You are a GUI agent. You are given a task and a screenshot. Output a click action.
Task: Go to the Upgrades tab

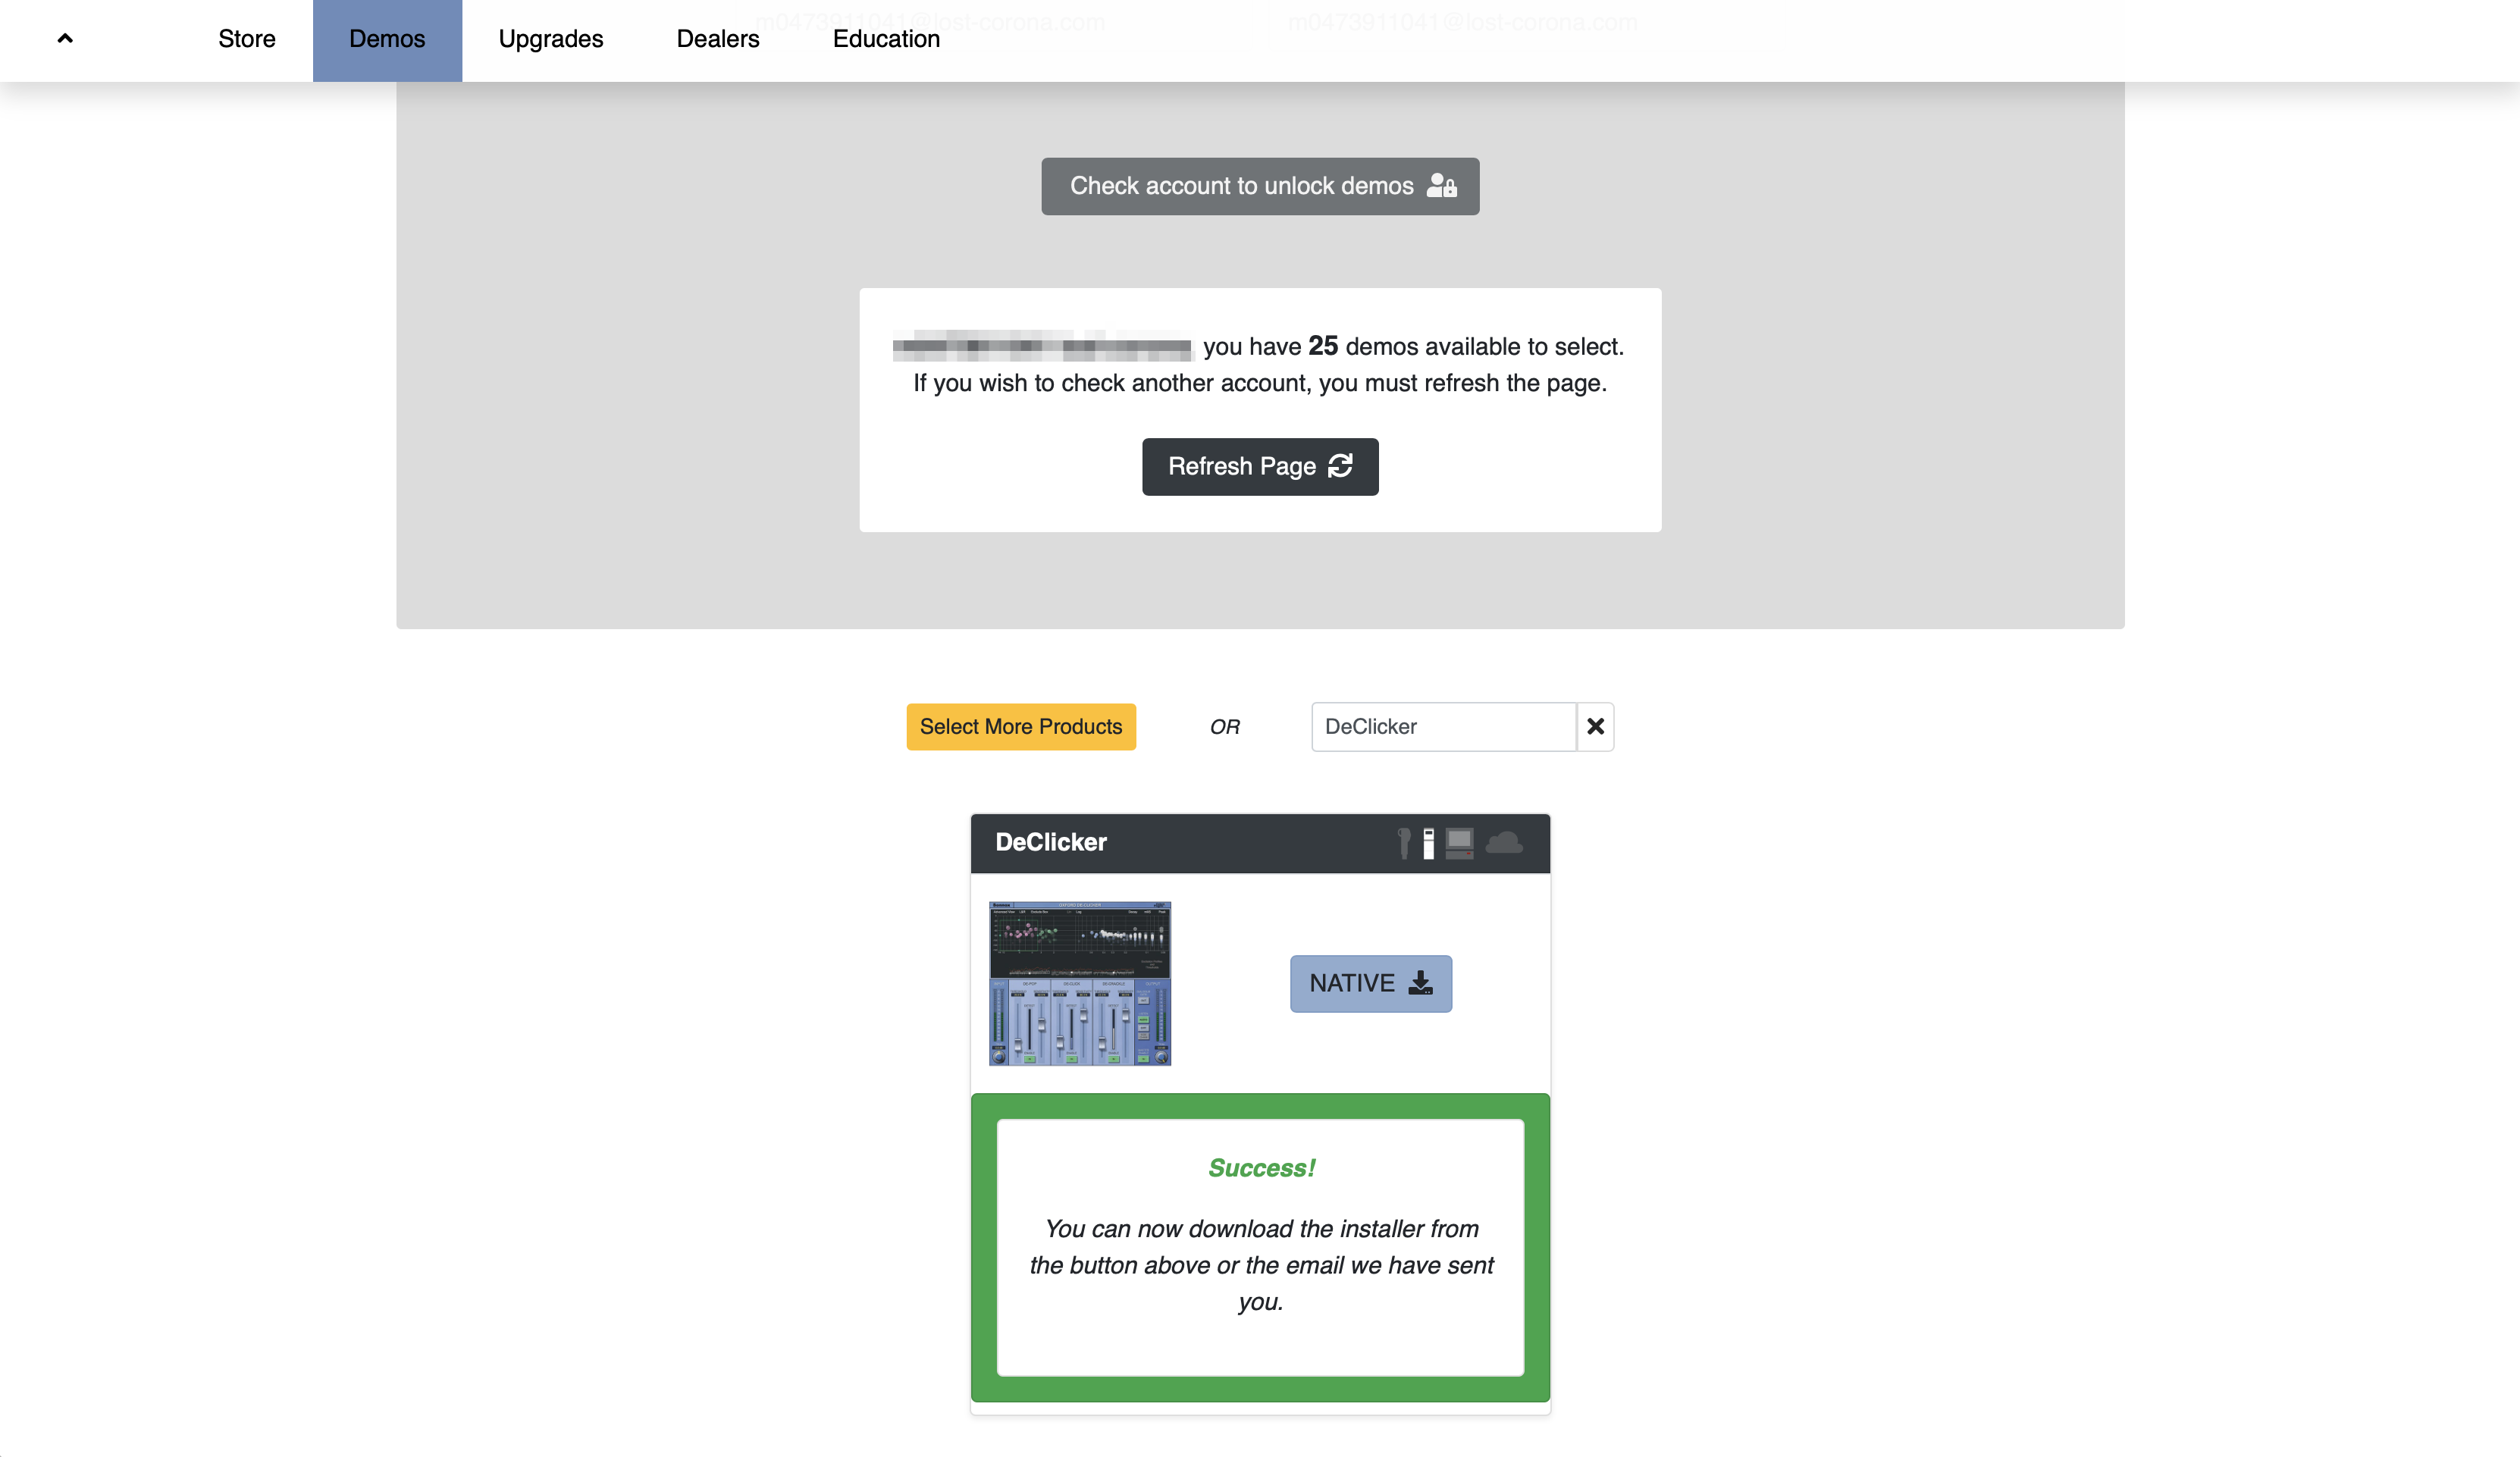pyautogui.click(x=550, y=39)
